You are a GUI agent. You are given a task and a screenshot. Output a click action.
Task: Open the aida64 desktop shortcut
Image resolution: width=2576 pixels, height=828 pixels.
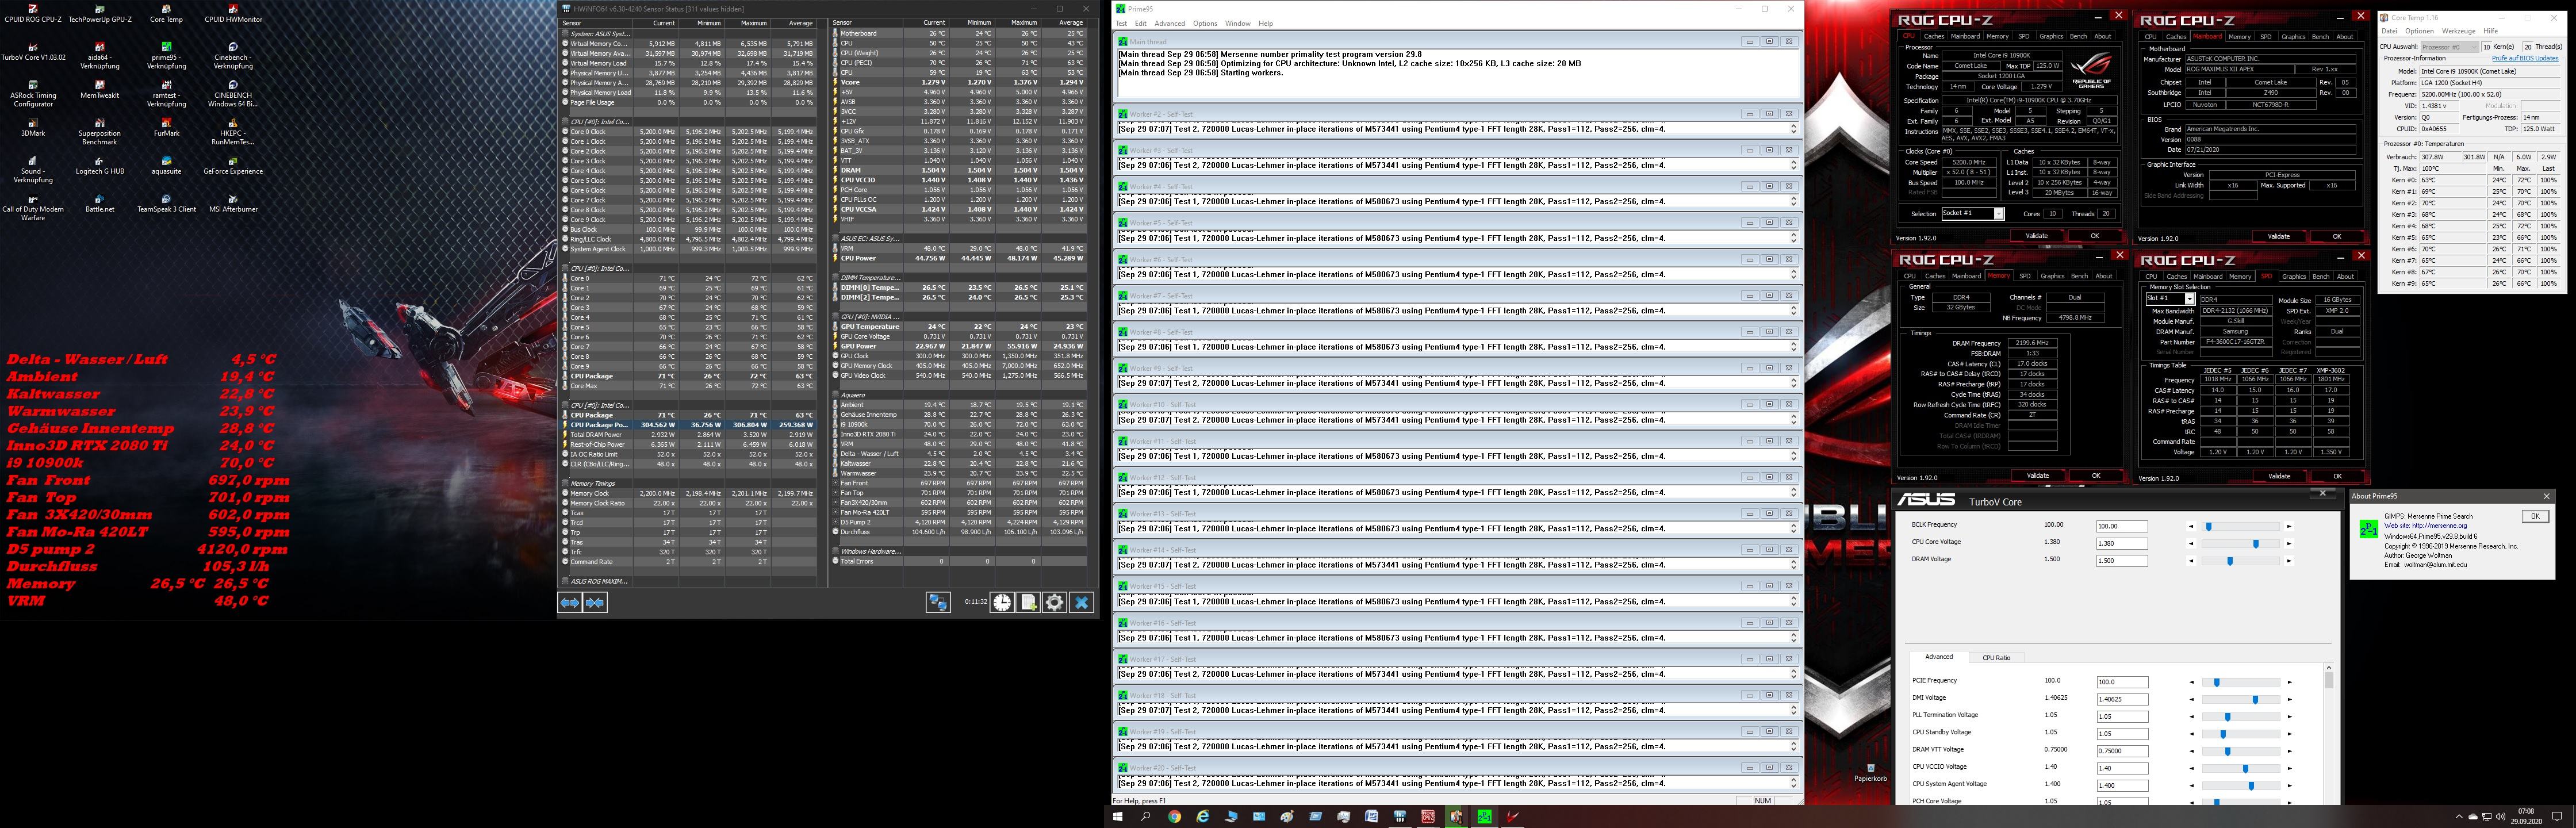[100, 56]
